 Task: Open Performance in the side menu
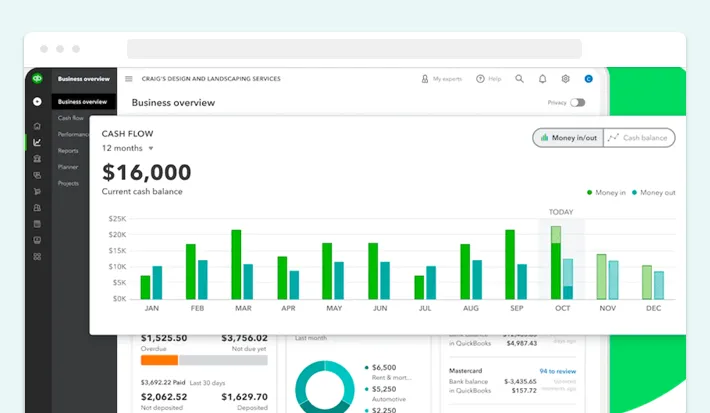pyautogui.click(x=73, y=134)
